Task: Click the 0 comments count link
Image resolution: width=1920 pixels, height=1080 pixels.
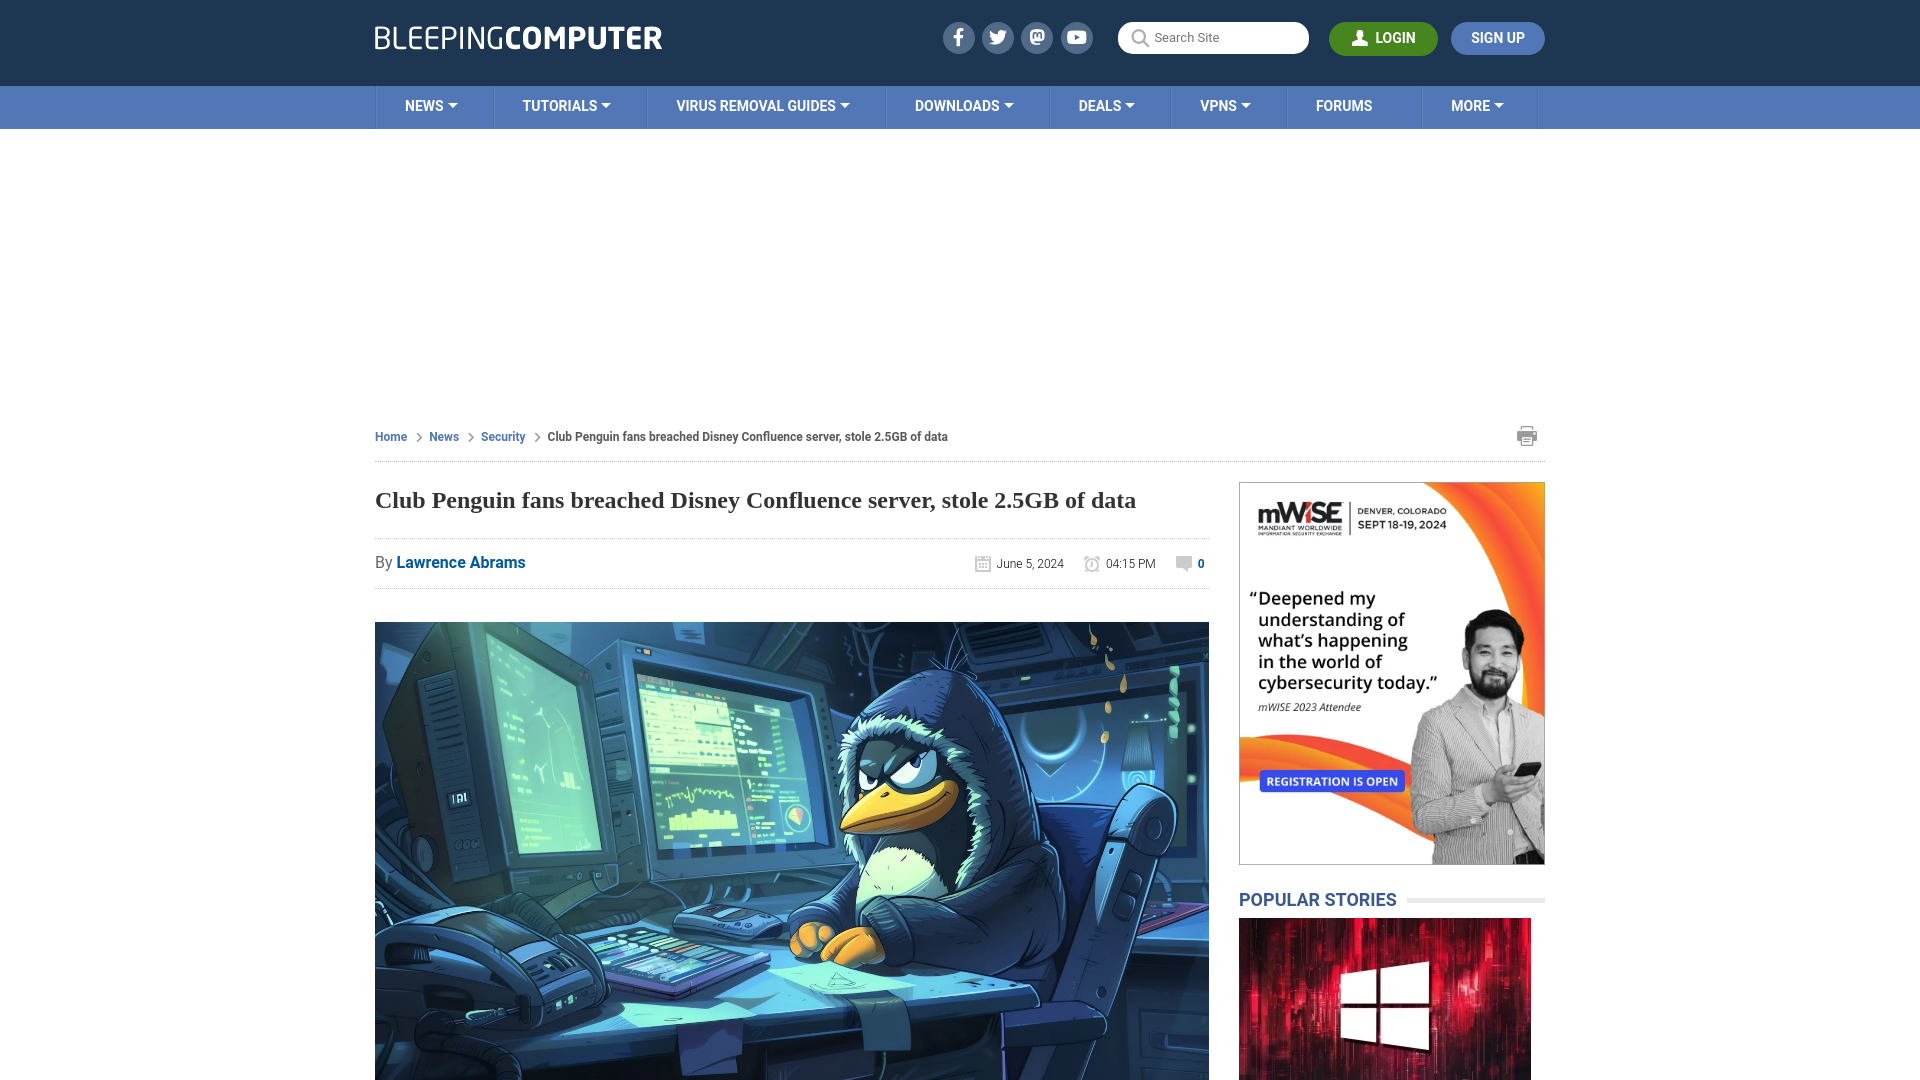Action: [1201, 564]
